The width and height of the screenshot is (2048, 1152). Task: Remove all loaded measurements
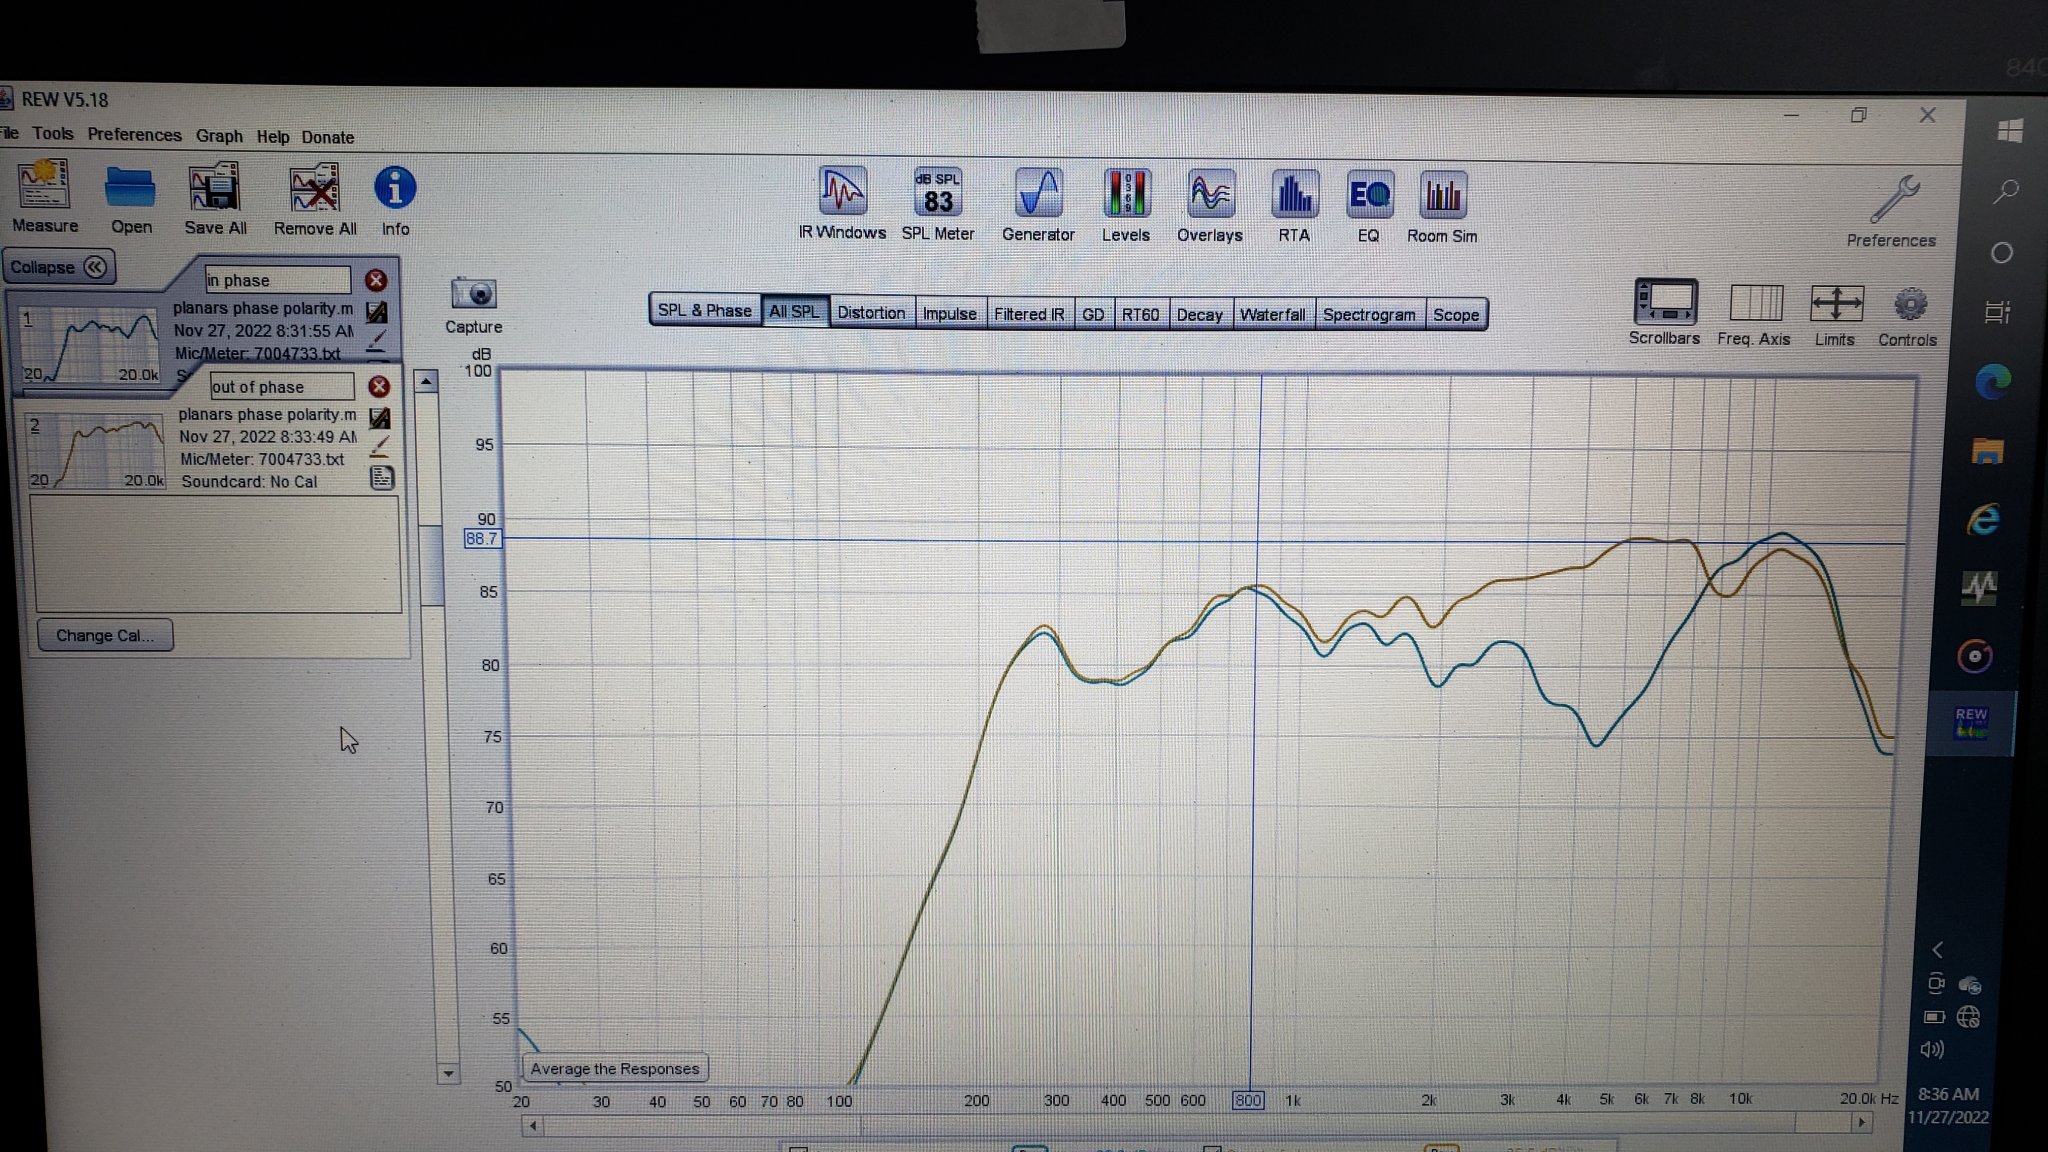click(x=315, y=200)
